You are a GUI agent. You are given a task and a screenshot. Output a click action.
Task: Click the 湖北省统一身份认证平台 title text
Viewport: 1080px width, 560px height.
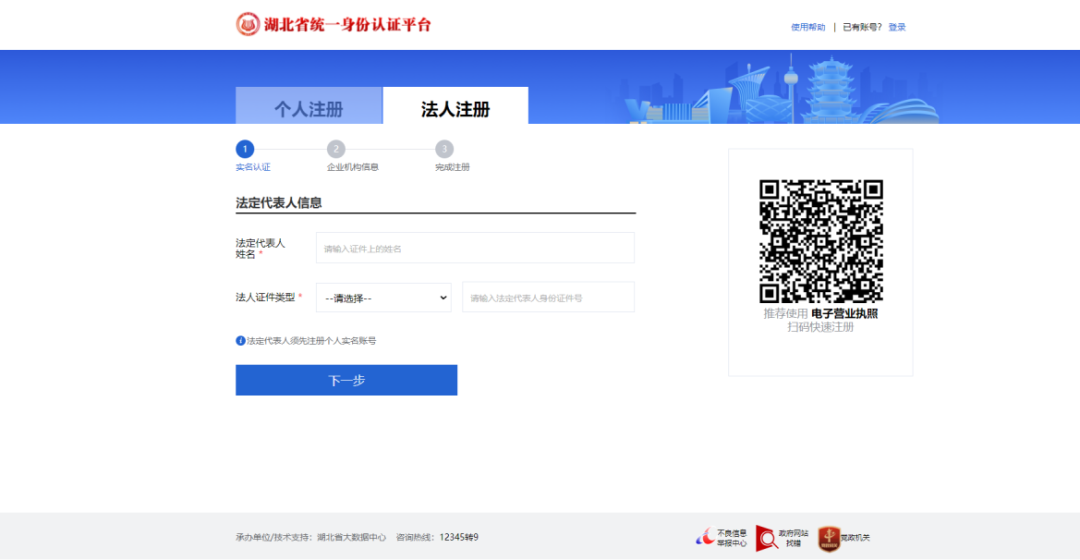(347, 24)
